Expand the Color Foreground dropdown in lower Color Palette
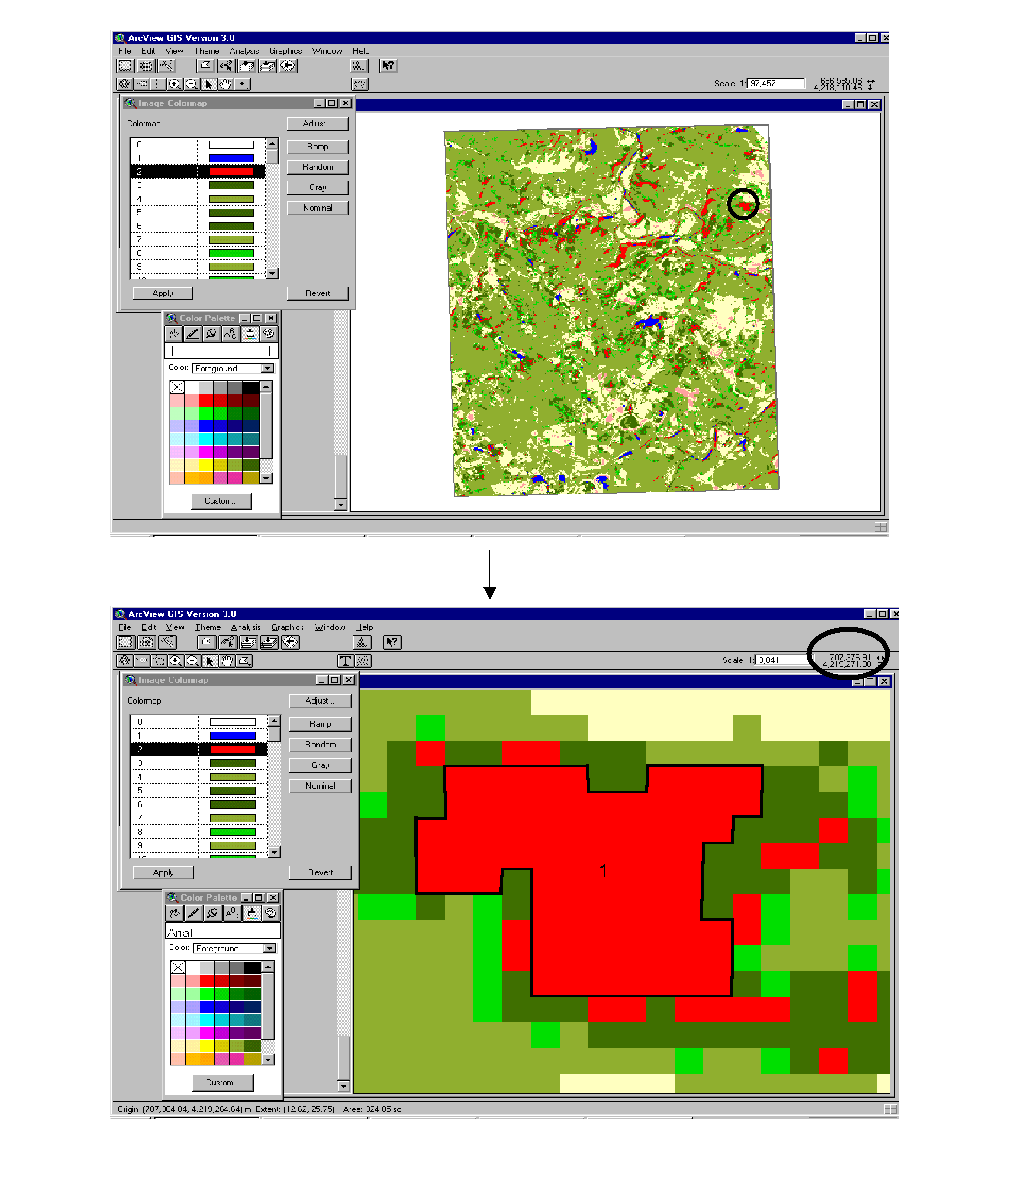Screen dimensions: 1018x1198 click(268, 948)
